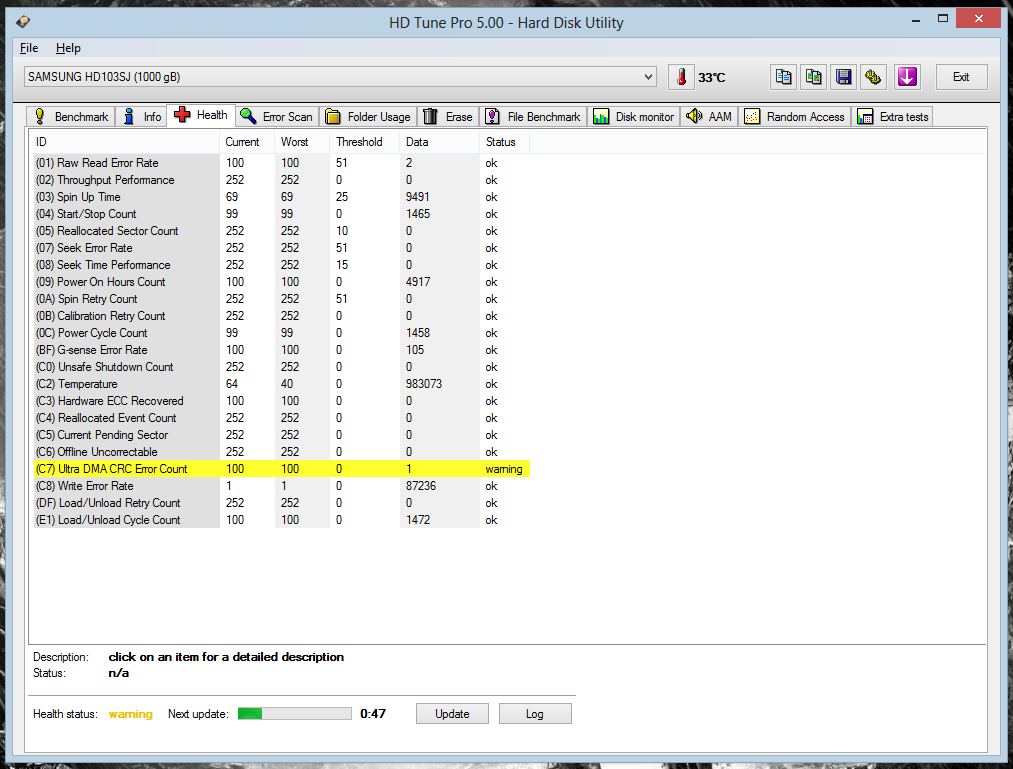Sort by the ID column header
Screen dimensions: 1013x769
(x=124, y=142)
